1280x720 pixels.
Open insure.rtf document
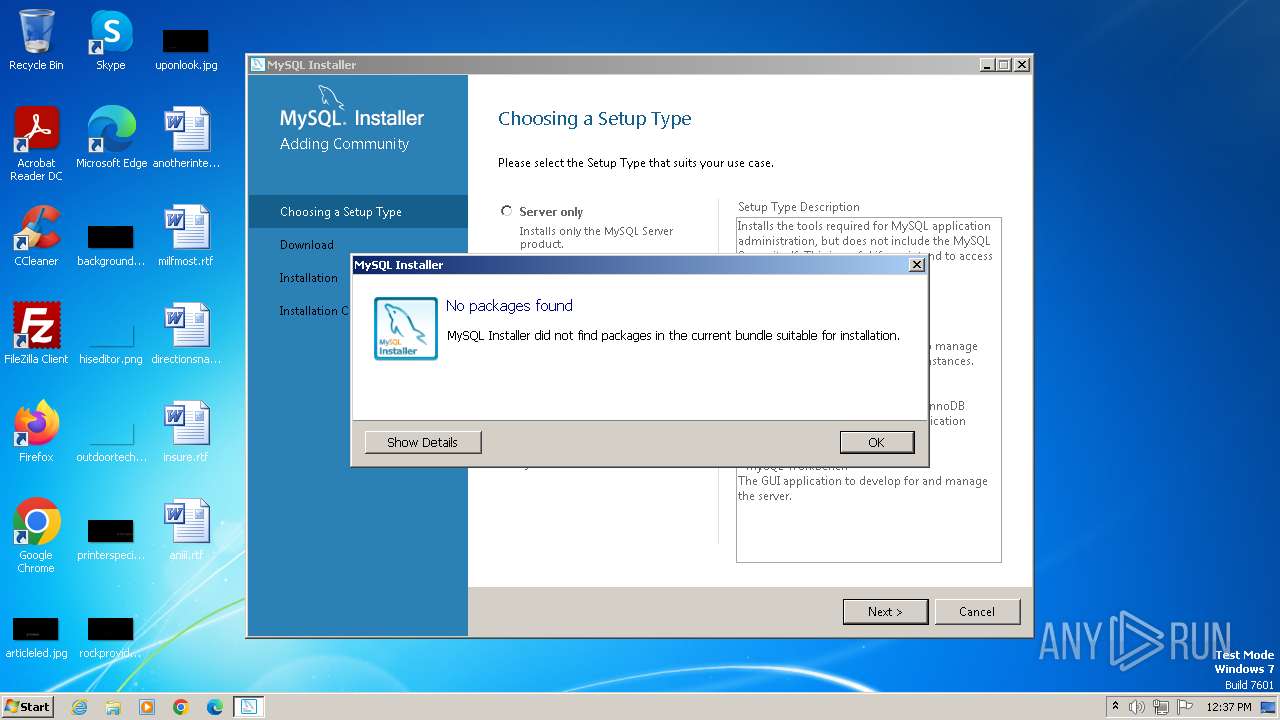tap(186, 431)
